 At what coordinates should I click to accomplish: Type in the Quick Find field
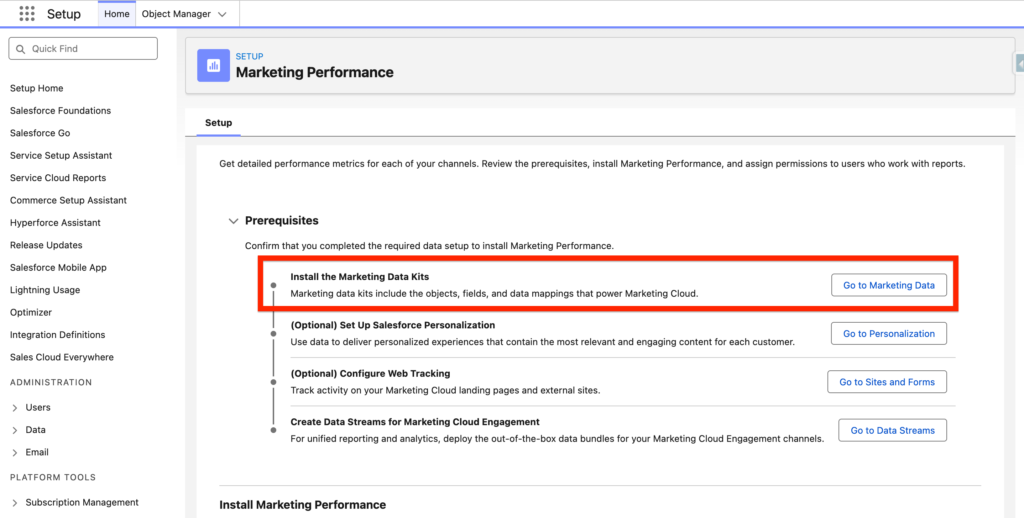(x=90, y=49)
